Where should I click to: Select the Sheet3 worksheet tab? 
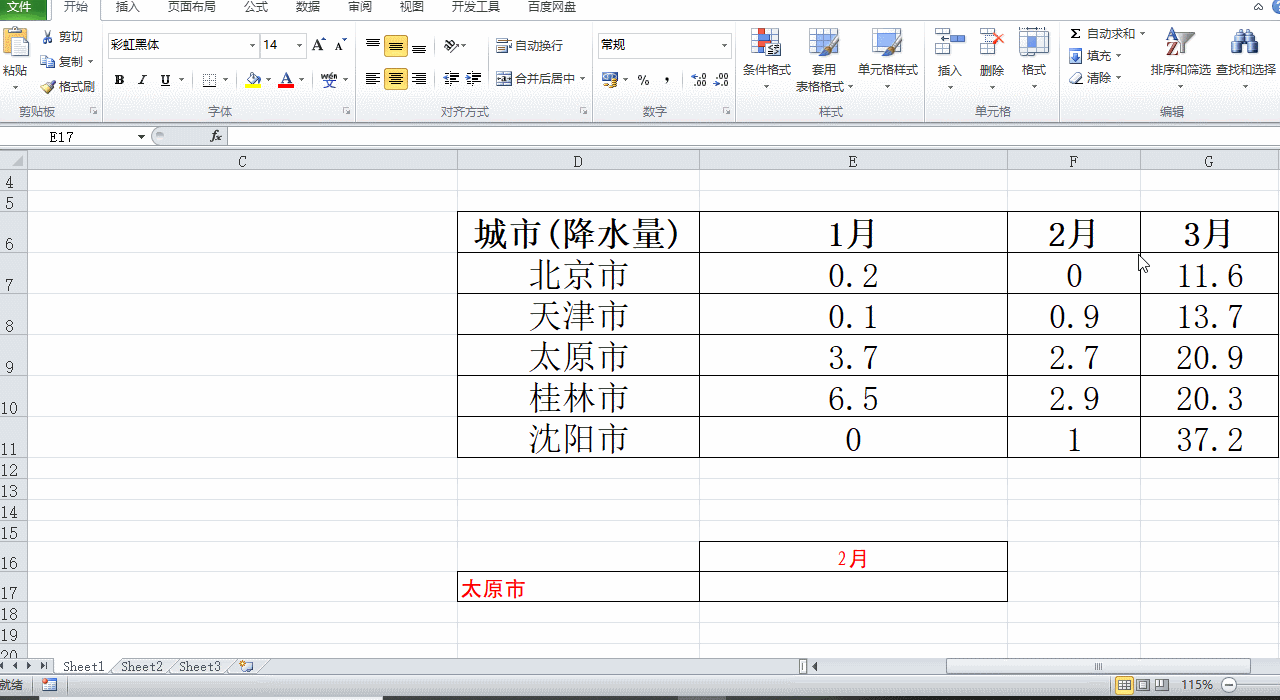pyautogui.click(x=200, y=666)
